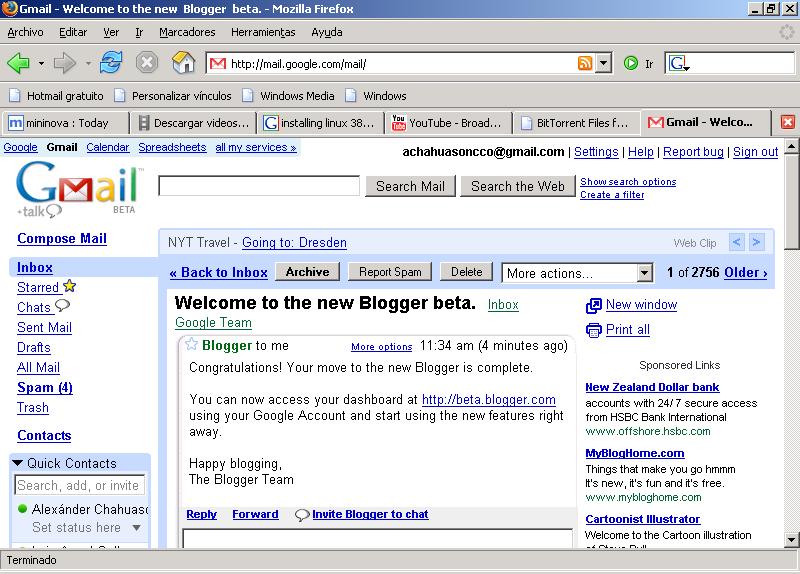Forward this message
800x574 pixels.
click(x=255, y=514)
